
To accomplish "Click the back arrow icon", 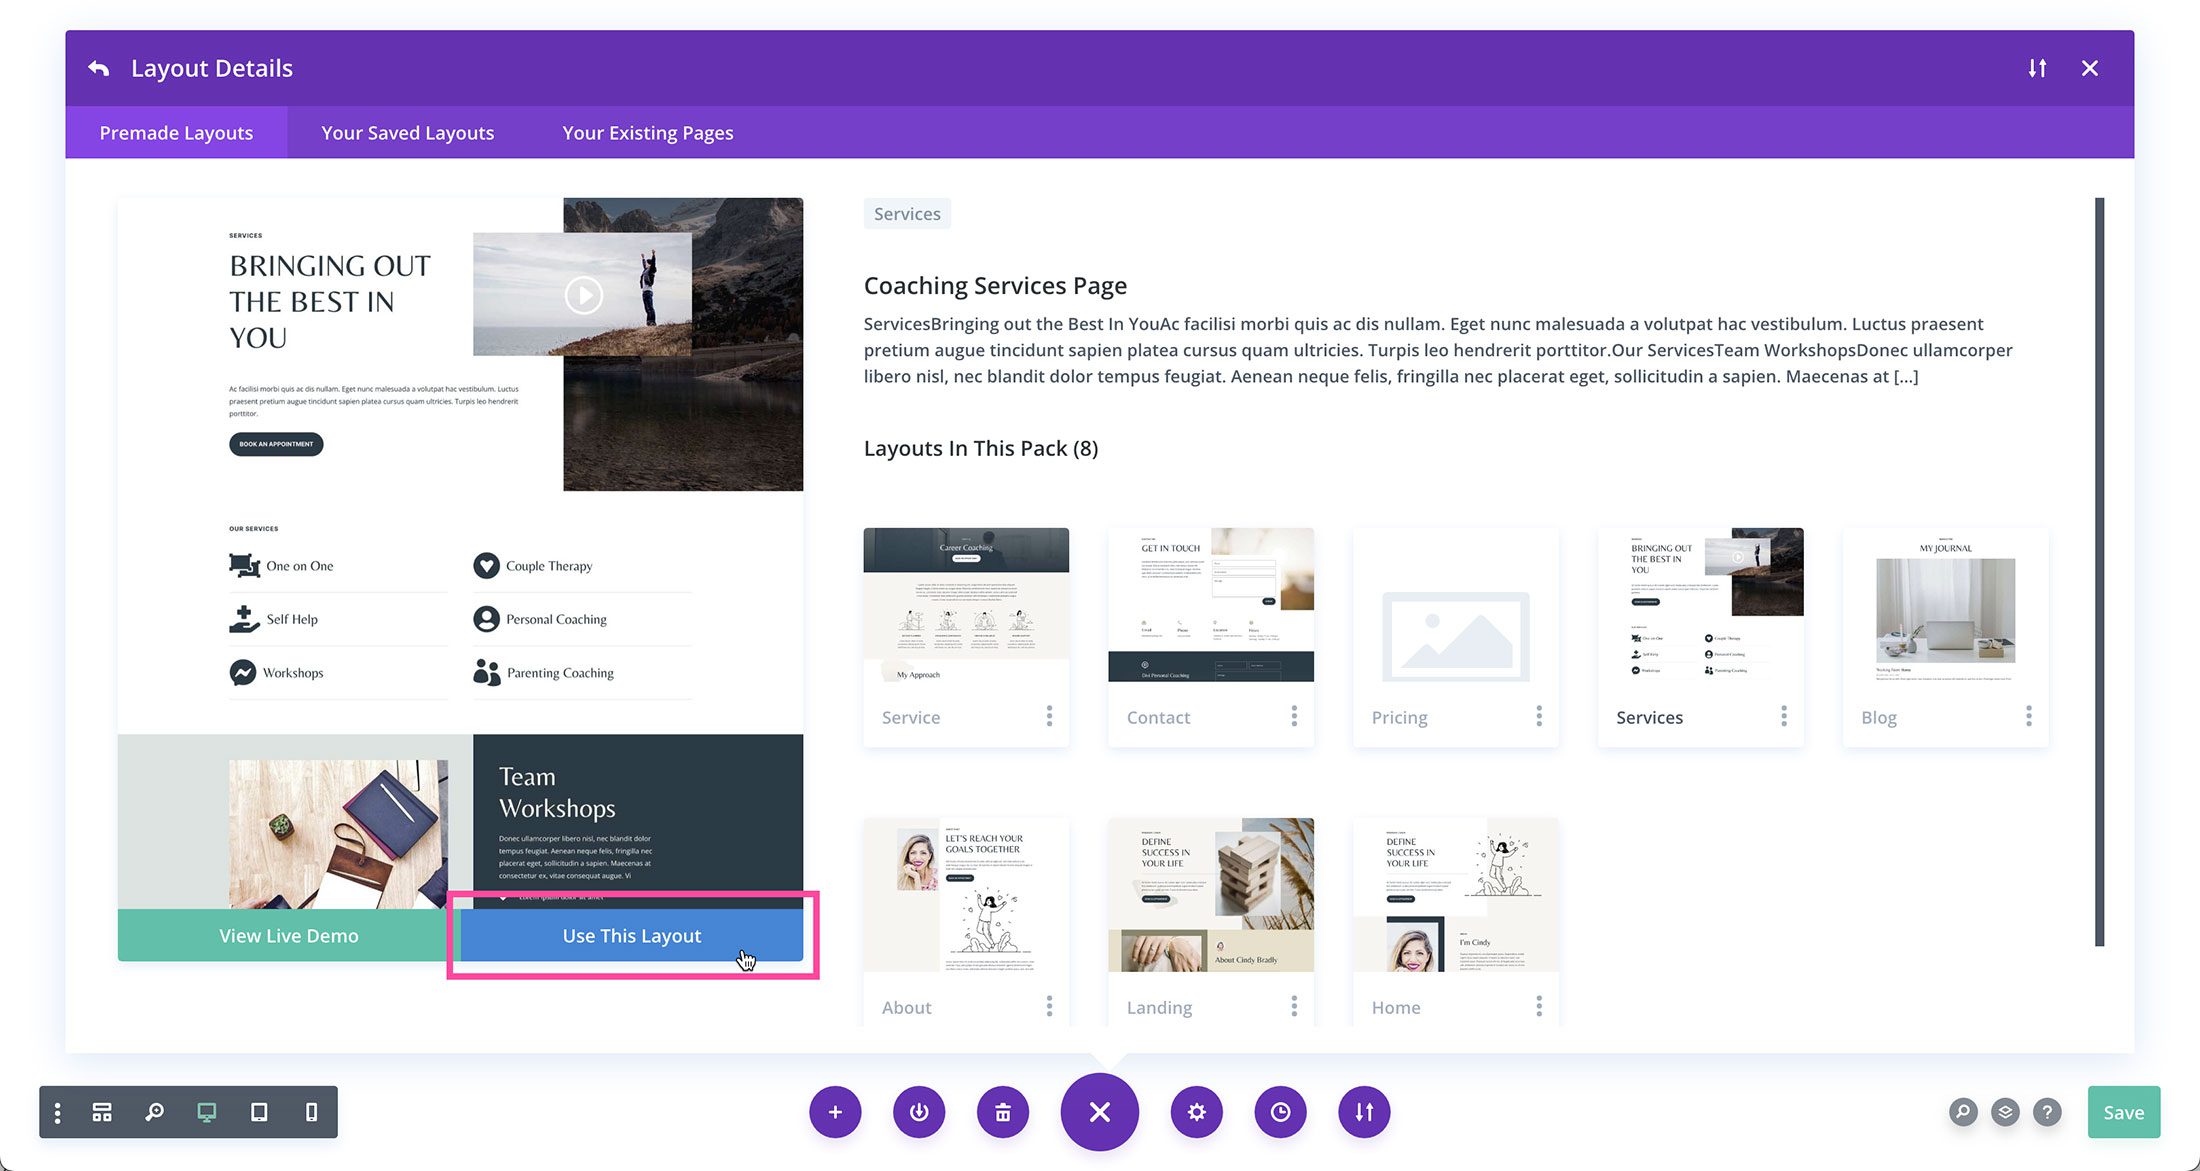I will pyautogui.click(x=95, y=67).
